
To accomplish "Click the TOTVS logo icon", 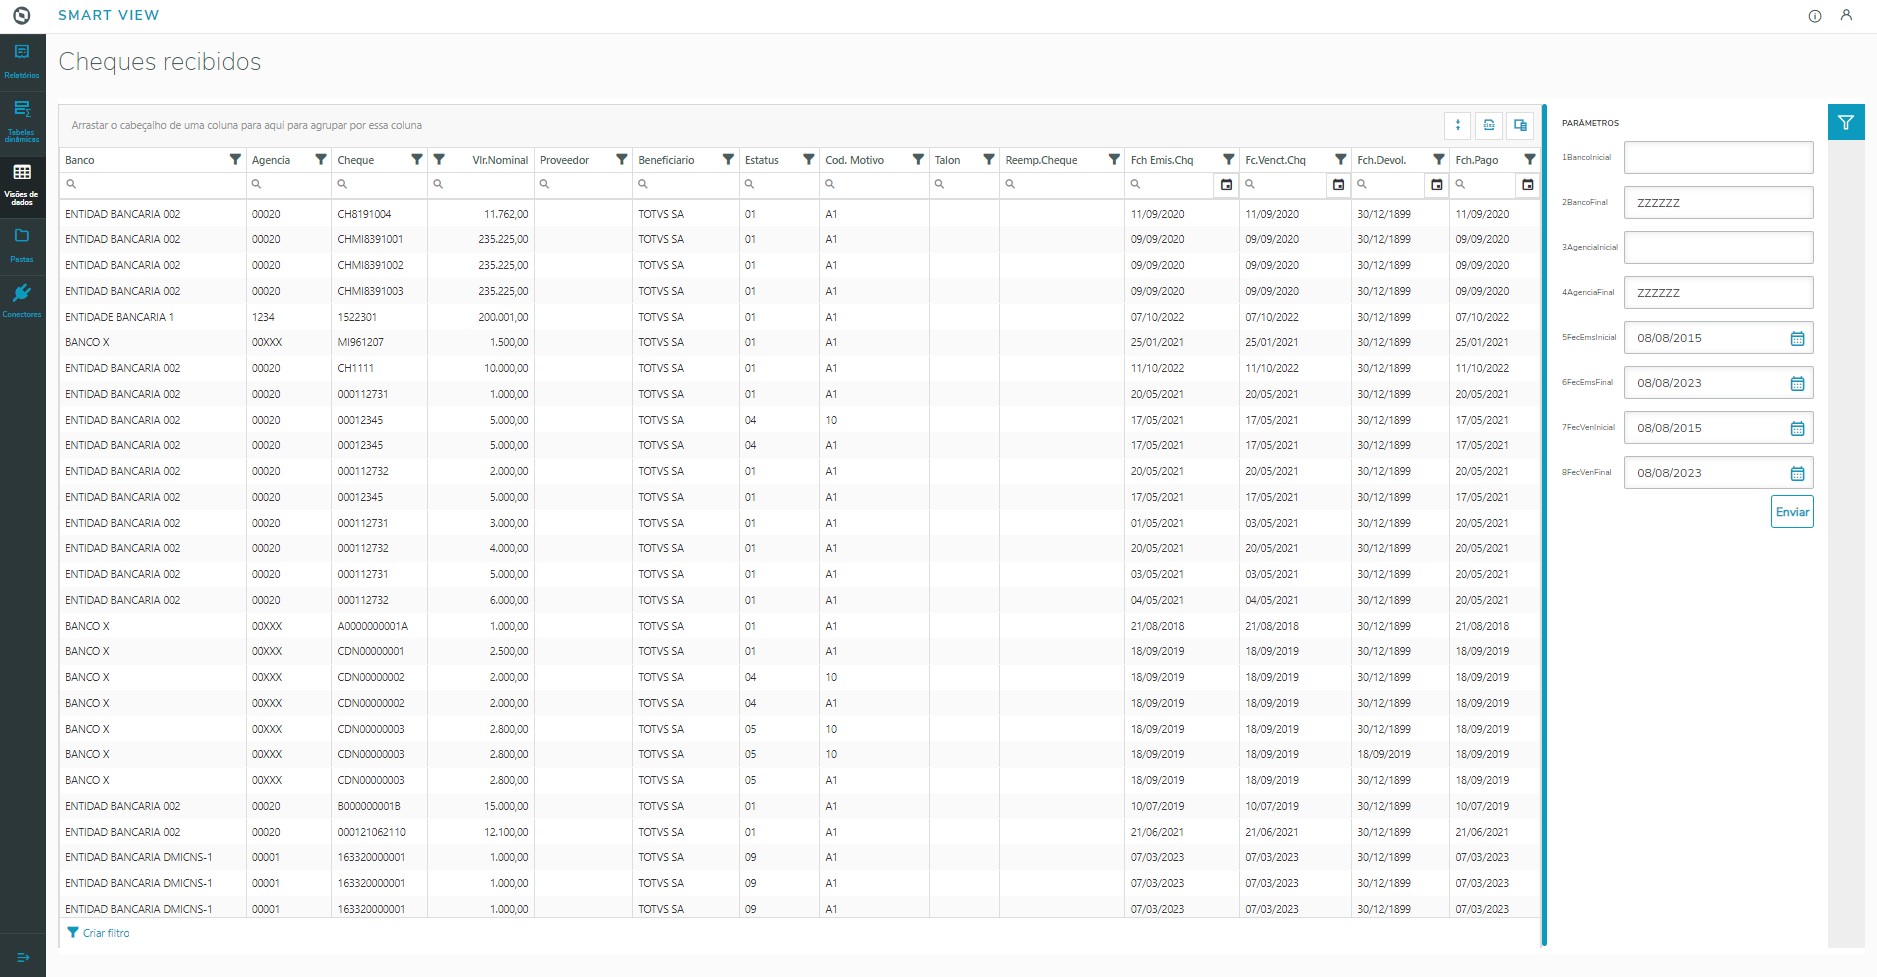I will coord(22,15).
